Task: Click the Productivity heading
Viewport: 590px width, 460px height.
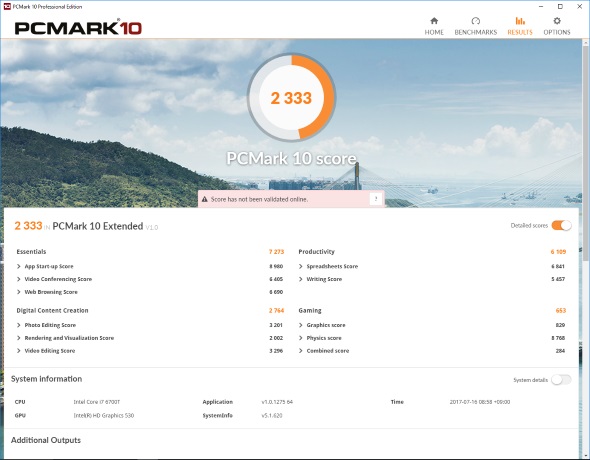Action: pyautogui.click(x=316, y=252)
